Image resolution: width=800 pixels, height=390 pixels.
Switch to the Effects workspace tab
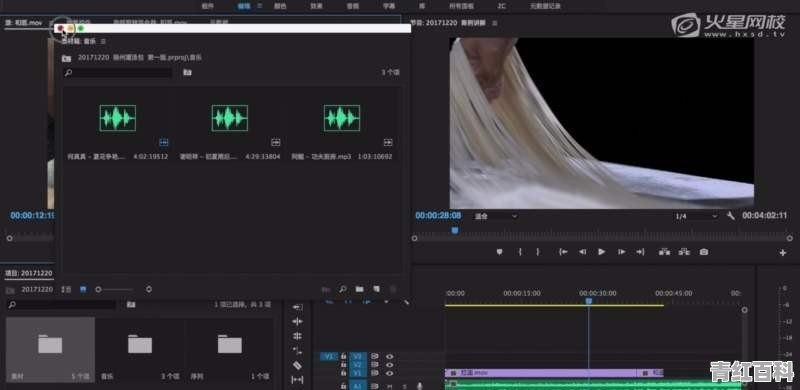[x=316, y=6]
